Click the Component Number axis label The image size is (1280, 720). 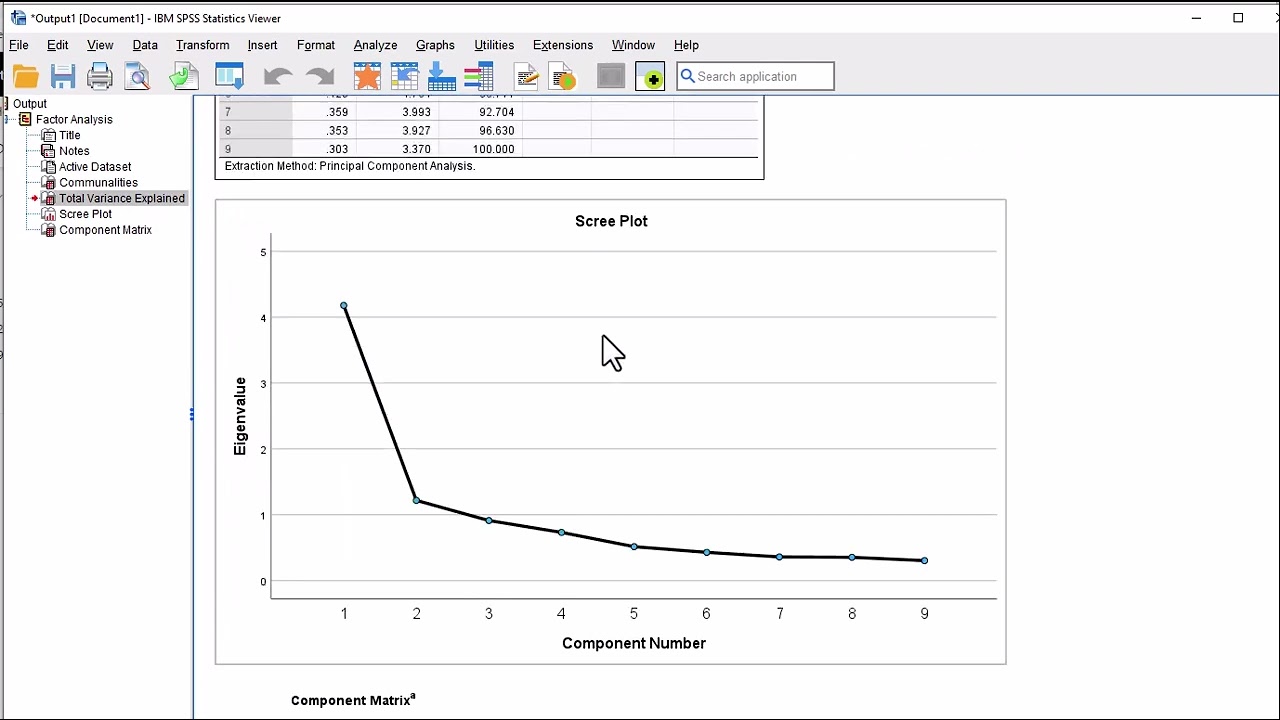pyautogui.click(x=634, y=643)
